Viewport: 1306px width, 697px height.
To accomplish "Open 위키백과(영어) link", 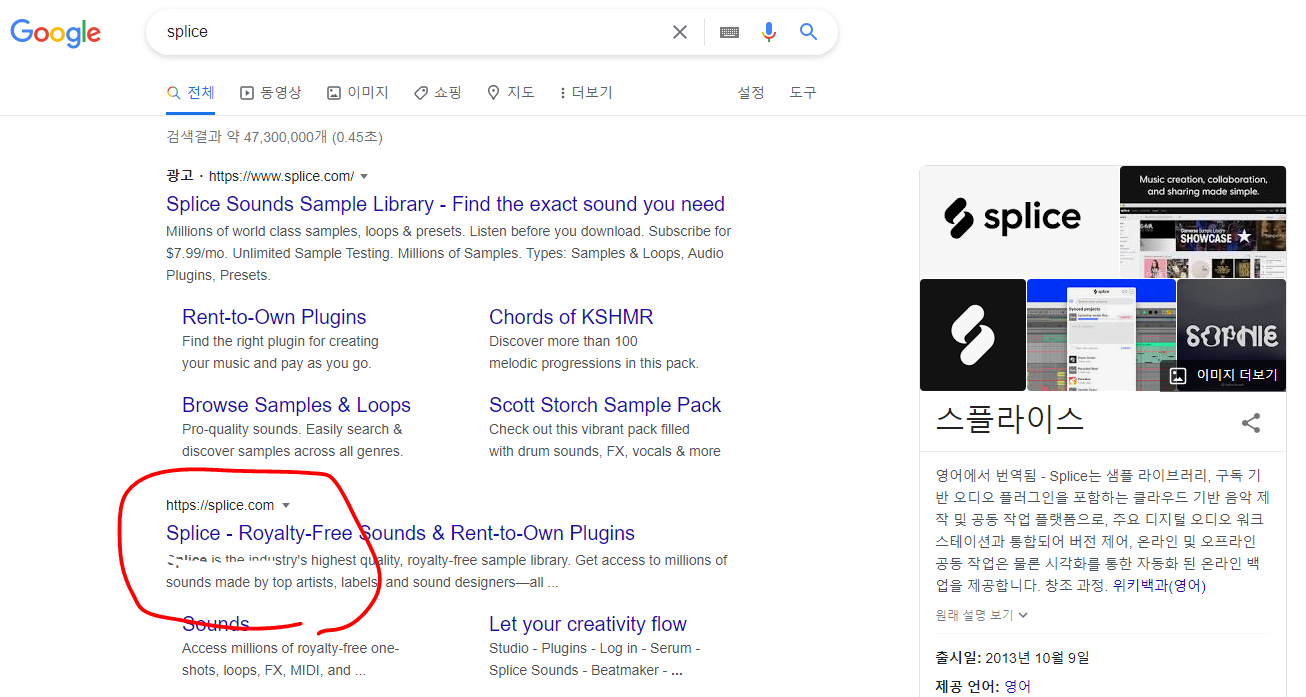I will point(1159,586).
